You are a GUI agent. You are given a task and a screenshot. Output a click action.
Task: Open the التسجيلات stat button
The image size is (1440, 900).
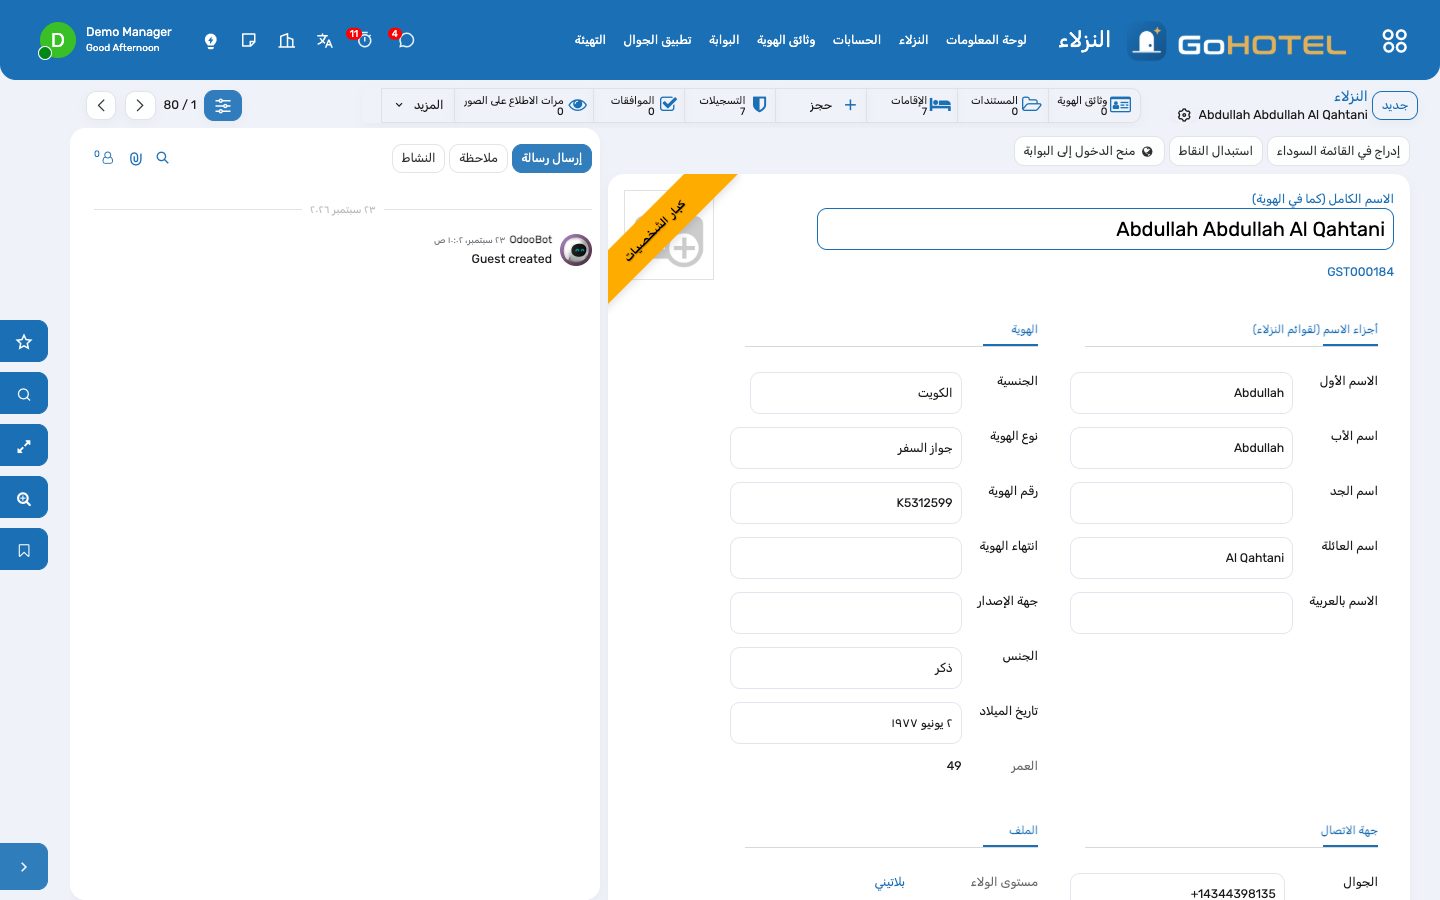731,105
